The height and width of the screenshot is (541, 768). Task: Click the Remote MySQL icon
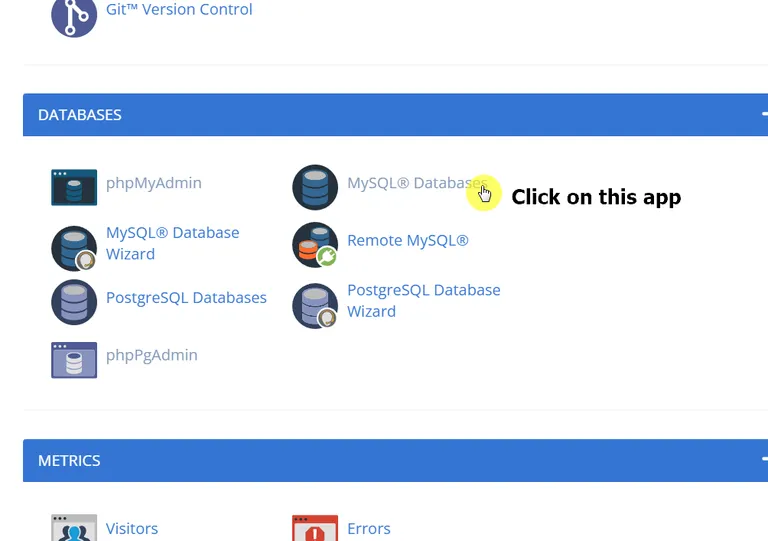tap(315, 245)
